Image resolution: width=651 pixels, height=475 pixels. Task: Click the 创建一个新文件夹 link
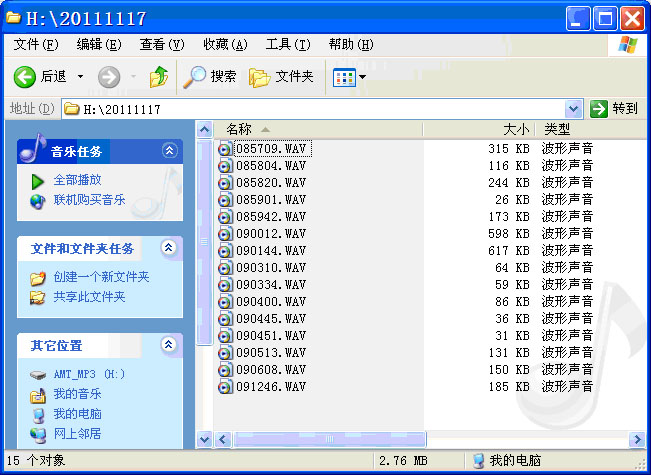pos(101,277)
